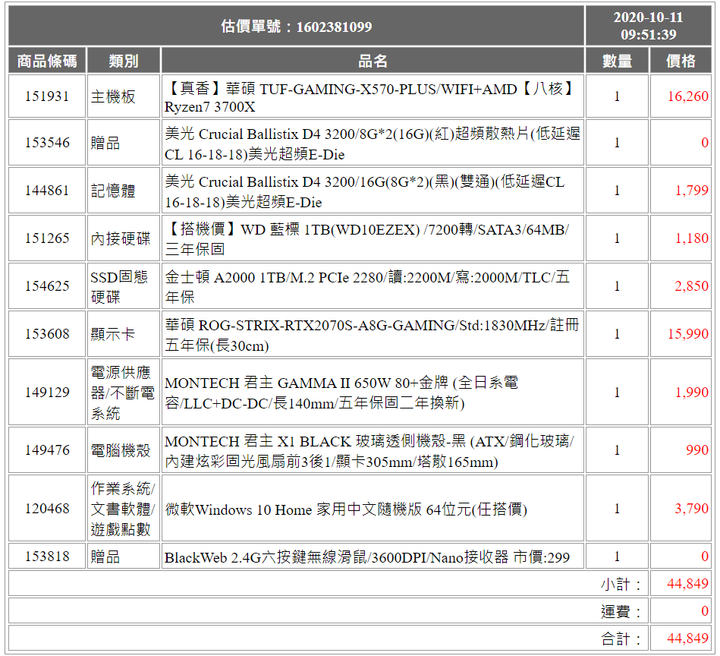This screenshot has width=720, height=656.
Task: Click the 作業系統/文書軟體/遊戲點數 category cell
Action: coord(124,508)
